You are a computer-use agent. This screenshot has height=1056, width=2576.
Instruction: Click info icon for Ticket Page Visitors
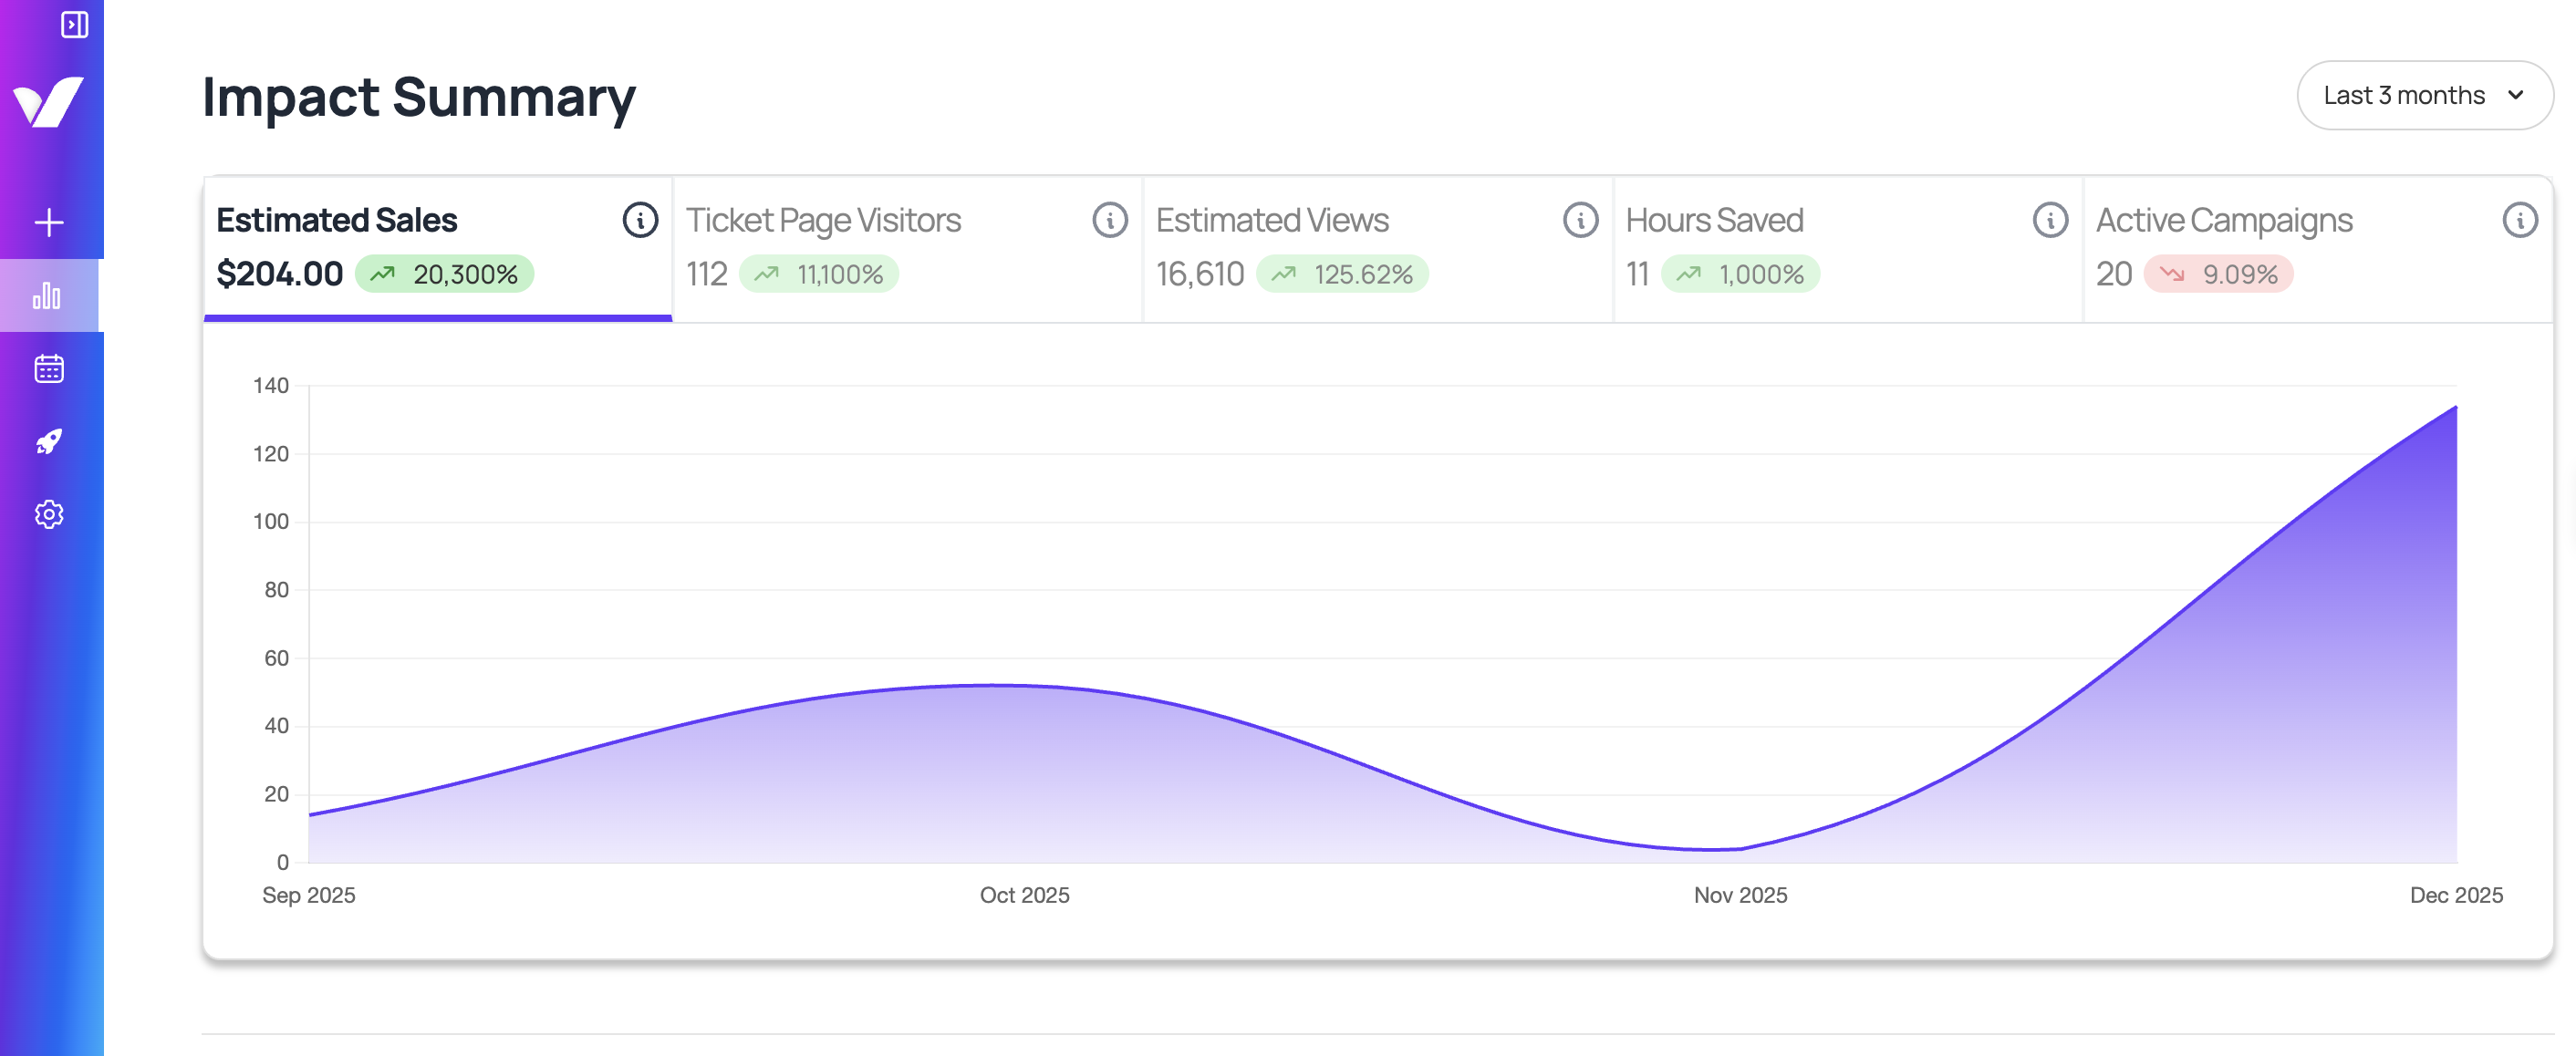pyautogui.click(x=1110, y=220)
